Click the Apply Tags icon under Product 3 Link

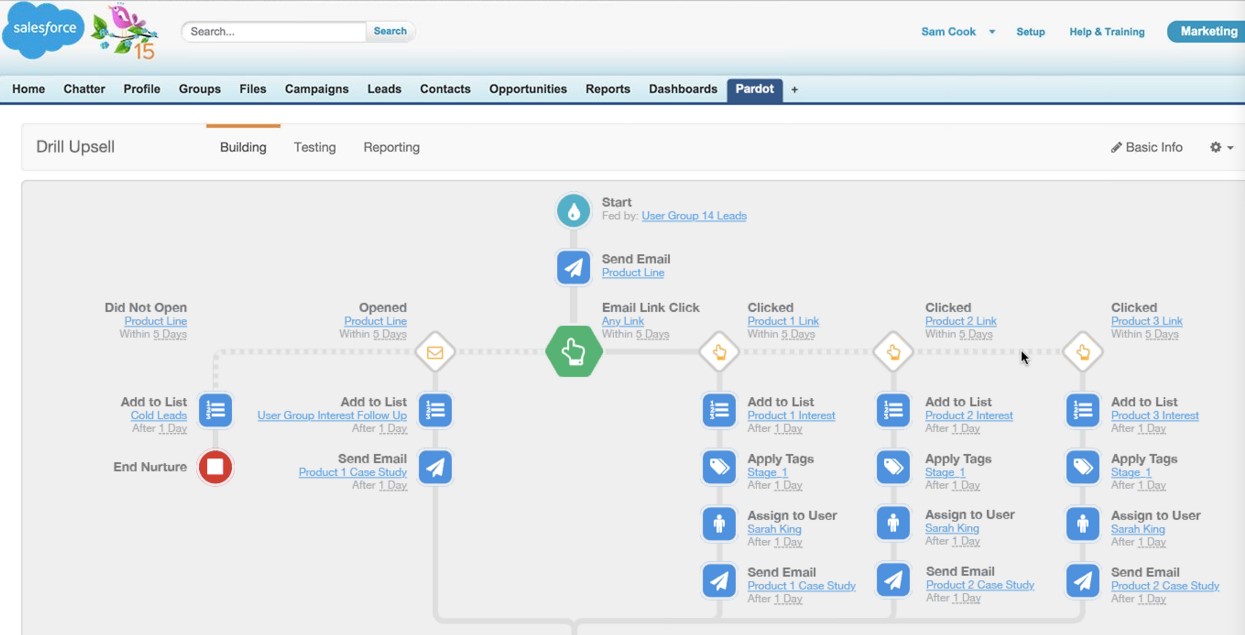(1083, 467)
